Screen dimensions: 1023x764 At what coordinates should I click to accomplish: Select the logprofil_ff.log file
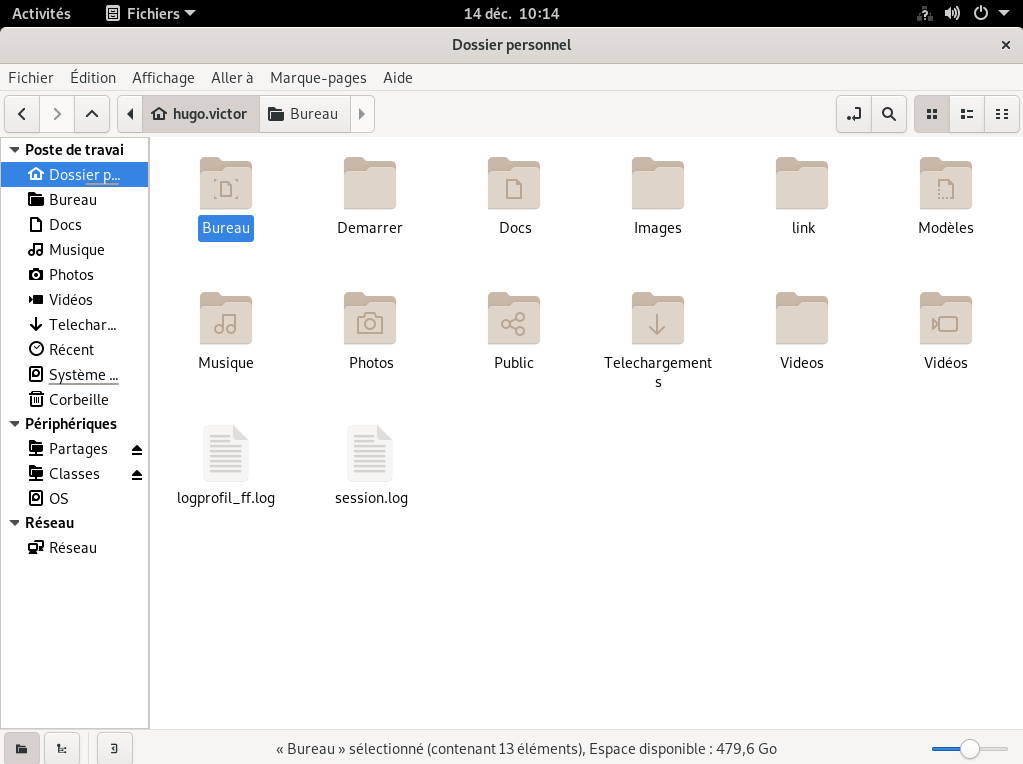[226, 467]
